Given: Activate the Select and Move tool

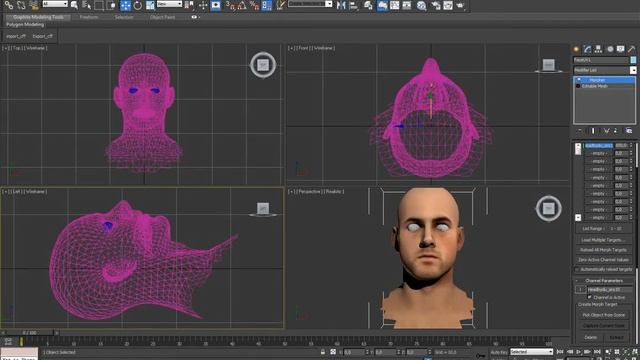Looking at the screenshot, I should [125, 5].
